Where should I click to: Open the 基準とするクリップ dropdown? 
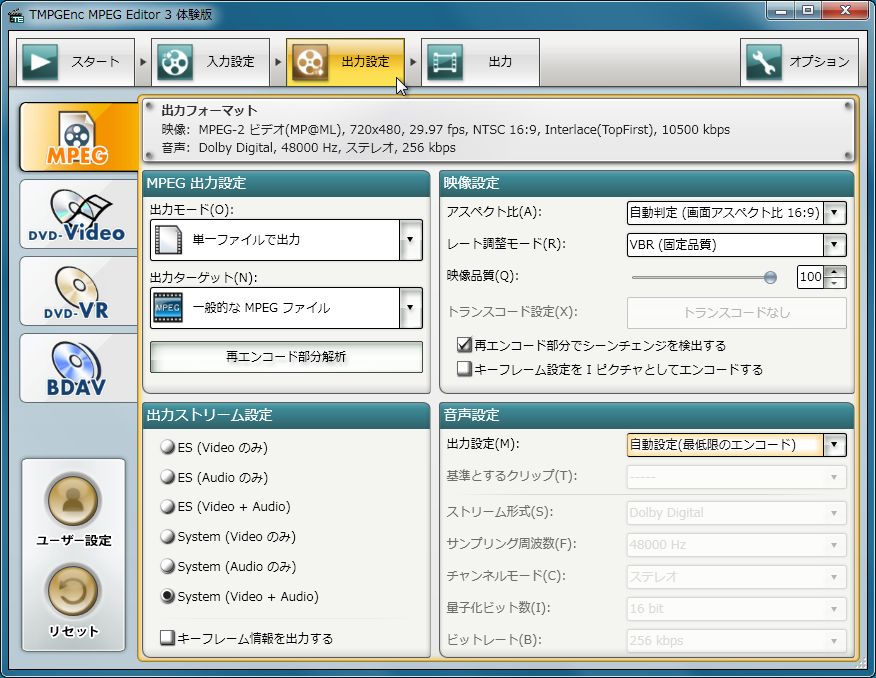(x=834, y=478)
